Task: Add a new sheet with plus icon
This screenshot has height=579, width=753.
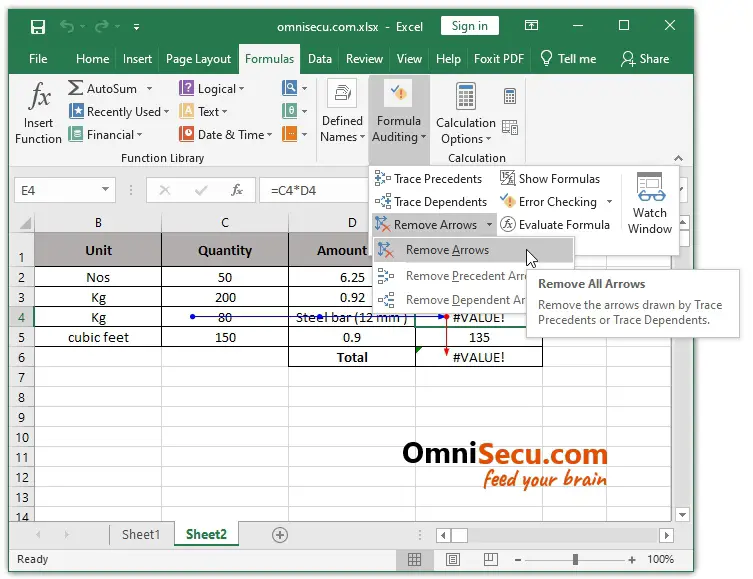Action: coord(279,535)
